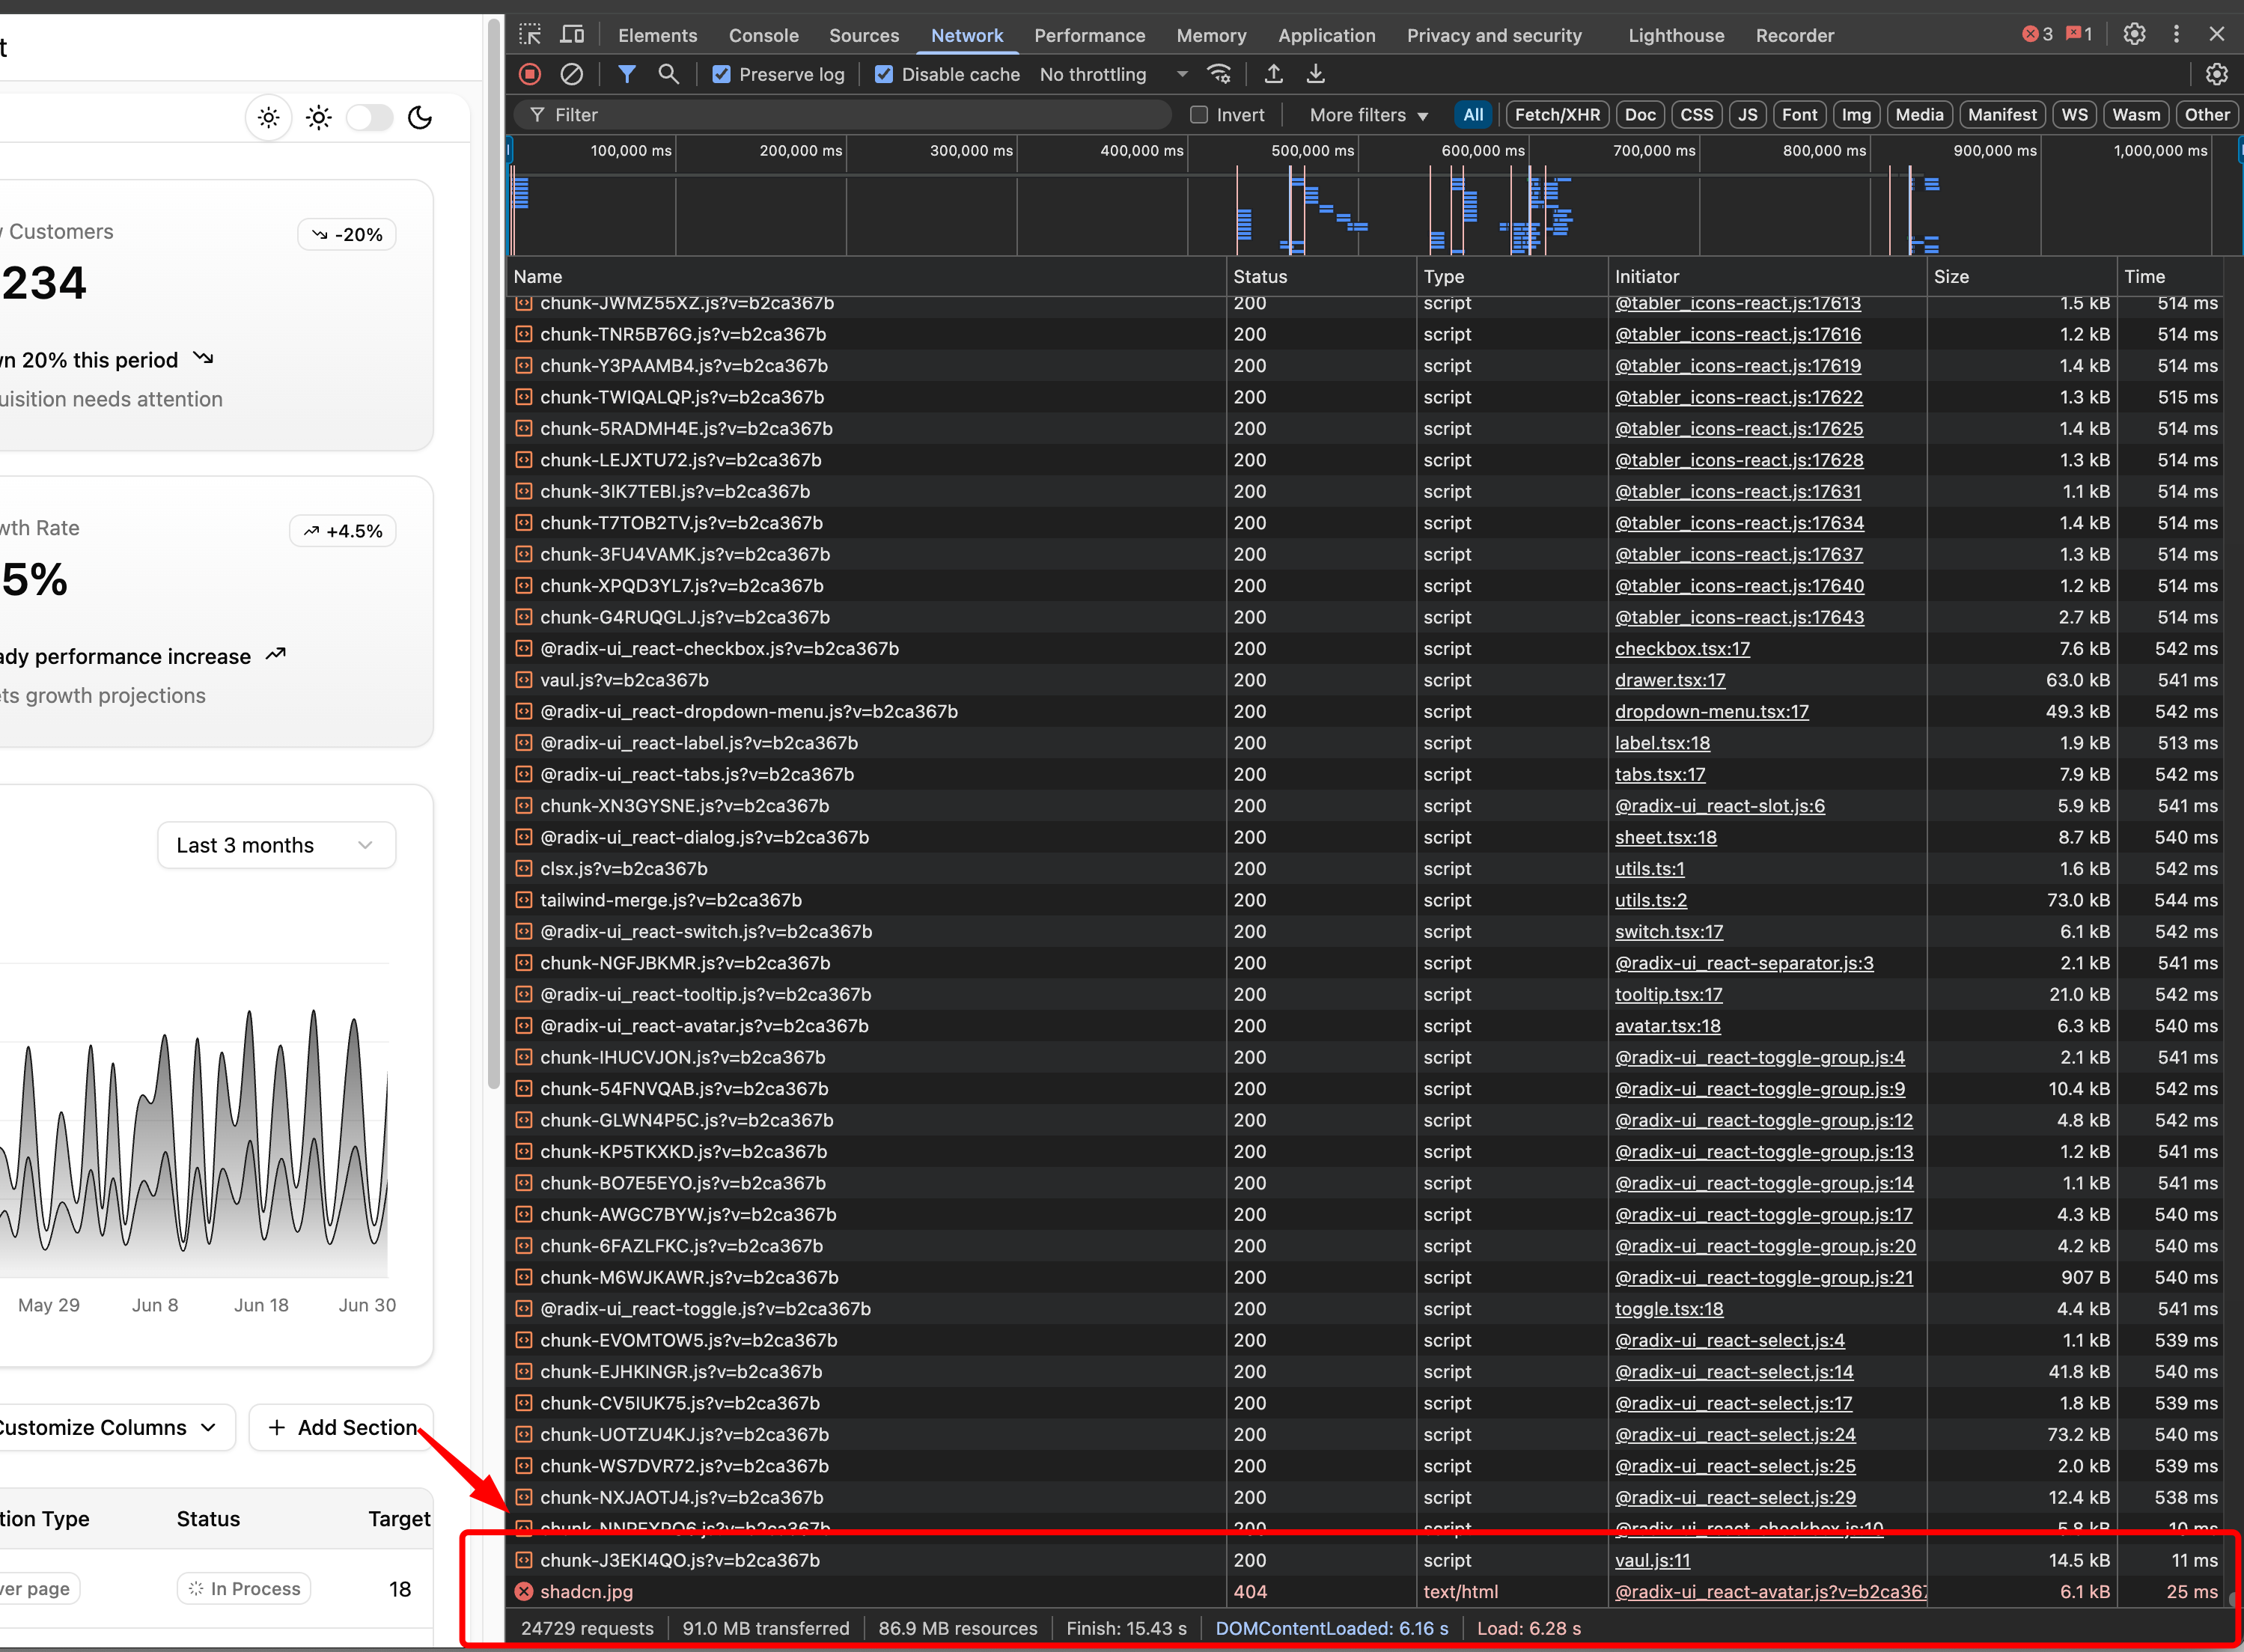Screen dimensions: 2244x1652
Task: Filter requests by Fetch/XHR
Action: point(1557,115)
